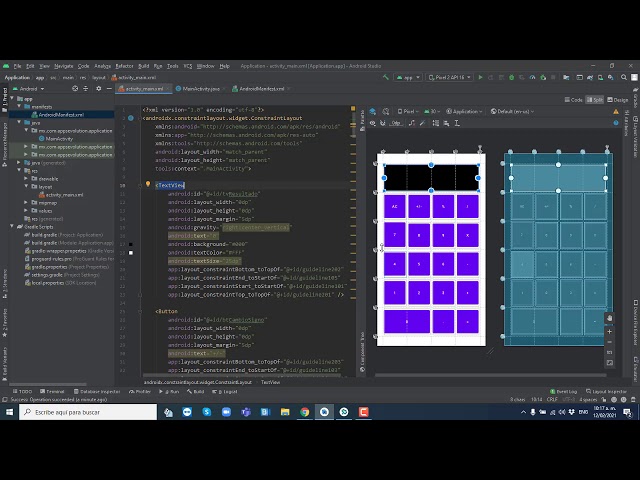Click the Guidelines icon in design toolbar

[x=457, y=123]
